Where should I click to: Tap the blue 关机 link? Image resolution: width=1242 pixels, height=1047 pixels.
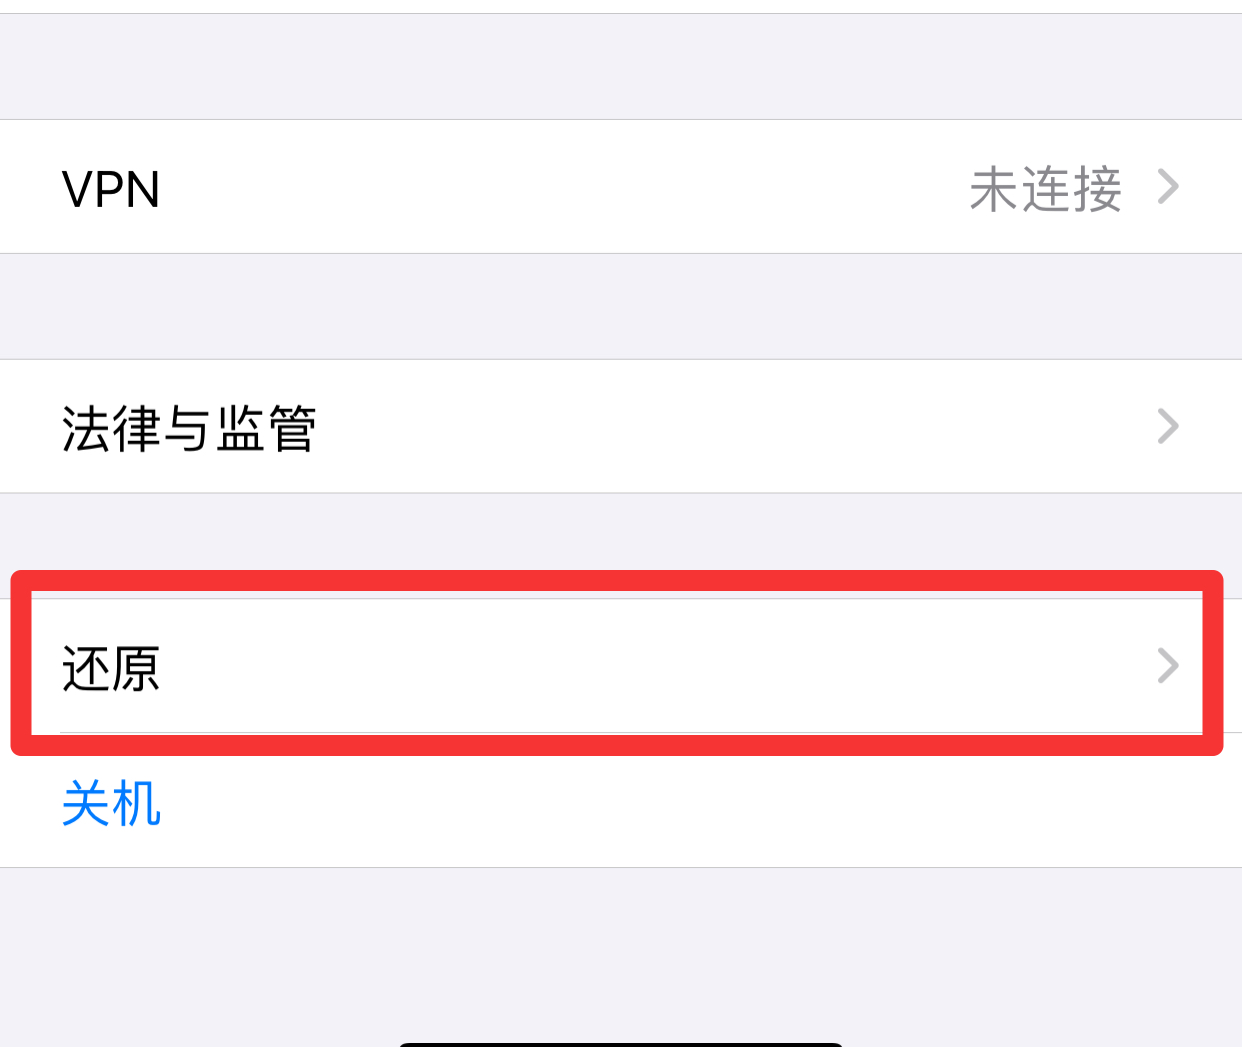coord(111,803)
